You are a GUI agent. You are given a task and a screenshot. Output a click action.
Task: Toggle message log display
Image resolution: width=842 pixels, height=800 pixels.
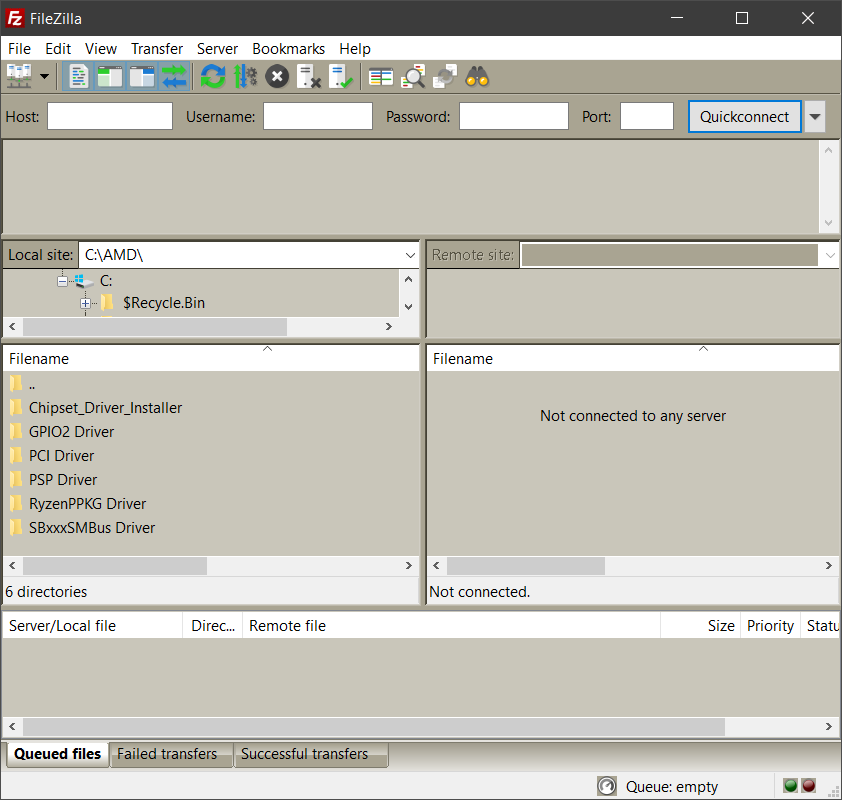(x=78, y=77)
